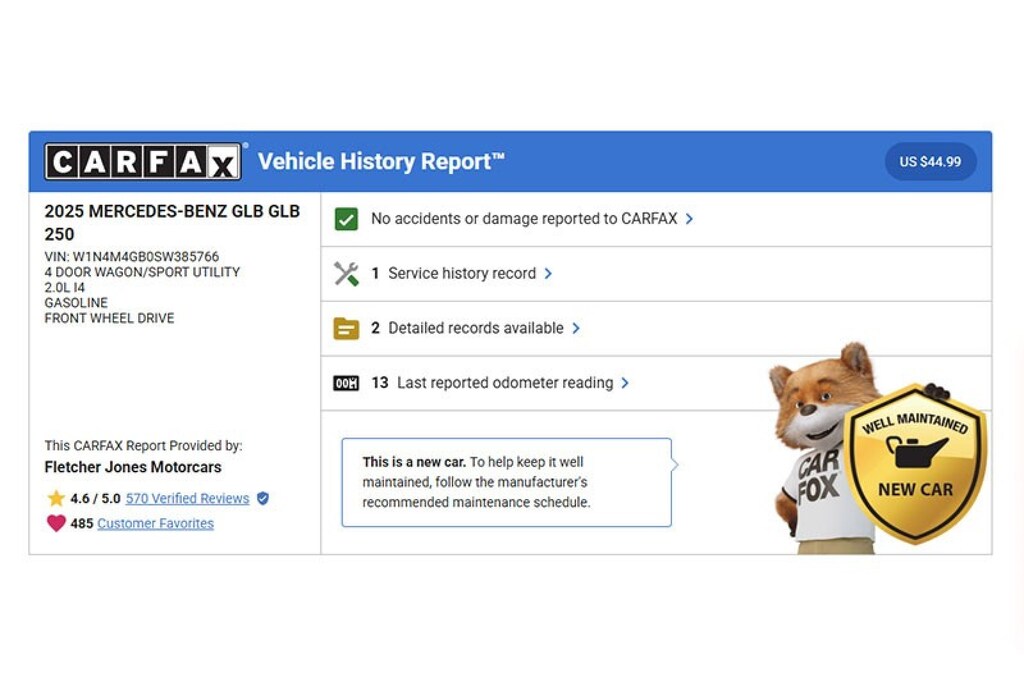Expand the service history record chevron

549,274
